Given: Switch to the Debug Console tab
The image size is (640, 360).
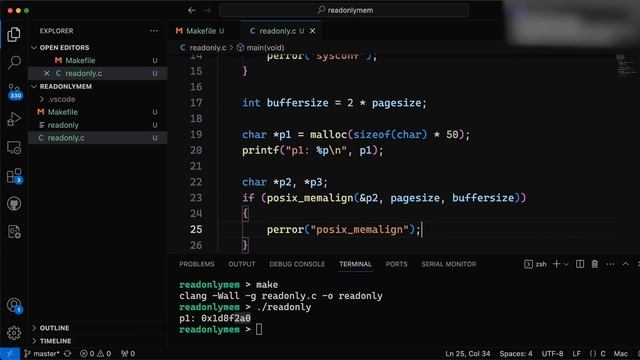Looking at the screenshot, I should pyautogui.click(x=297, y=264).
